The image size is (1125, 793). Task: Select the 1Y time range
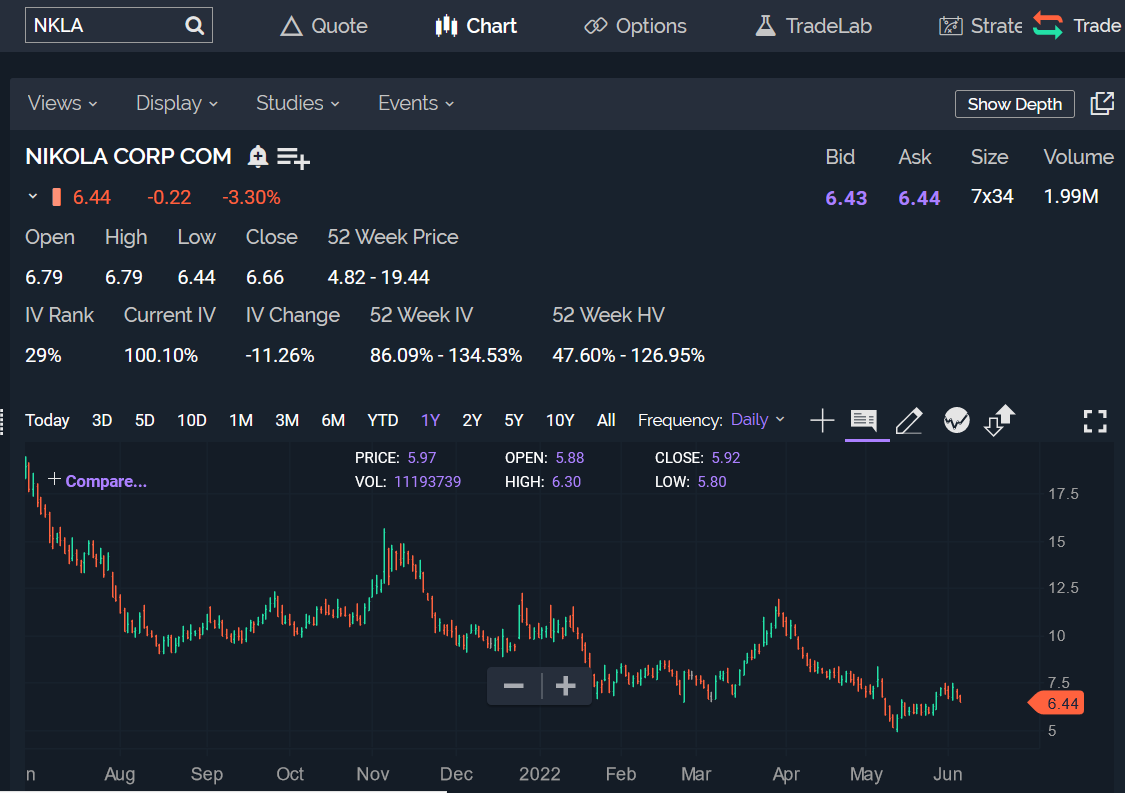pyautogui.click(x=430, y=420)
